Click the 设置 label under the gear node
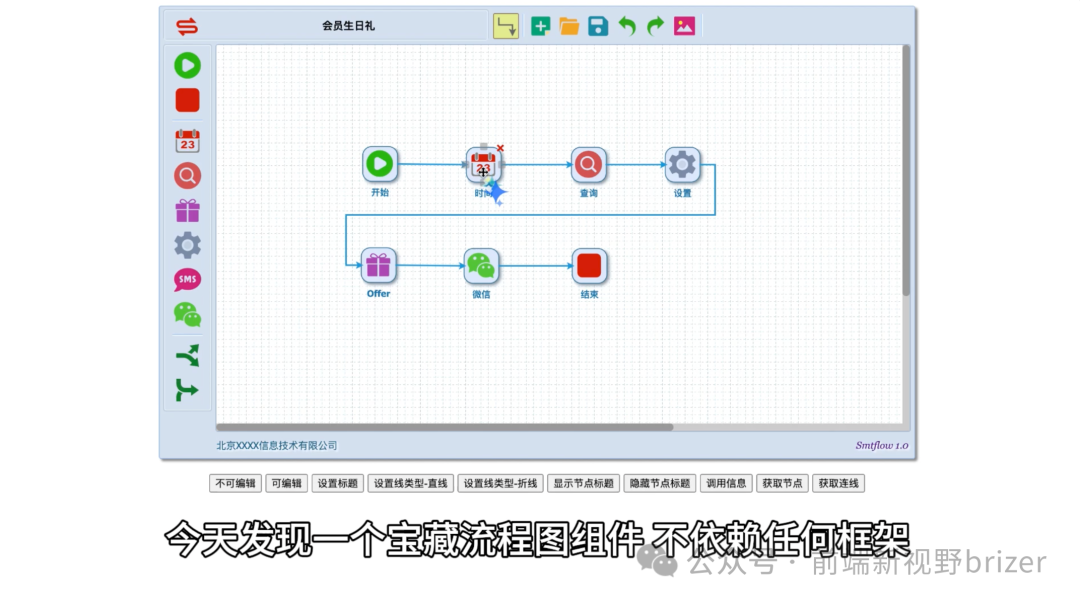The width and height of the screenshot is (1080, 605). pos(682,193)
